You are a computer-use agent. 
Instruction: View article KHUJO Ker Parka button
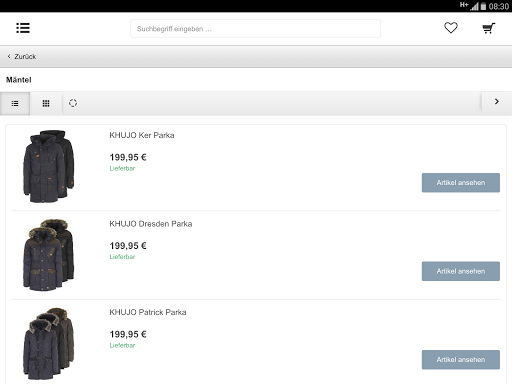pyautogui.click(x=461, y=183)
